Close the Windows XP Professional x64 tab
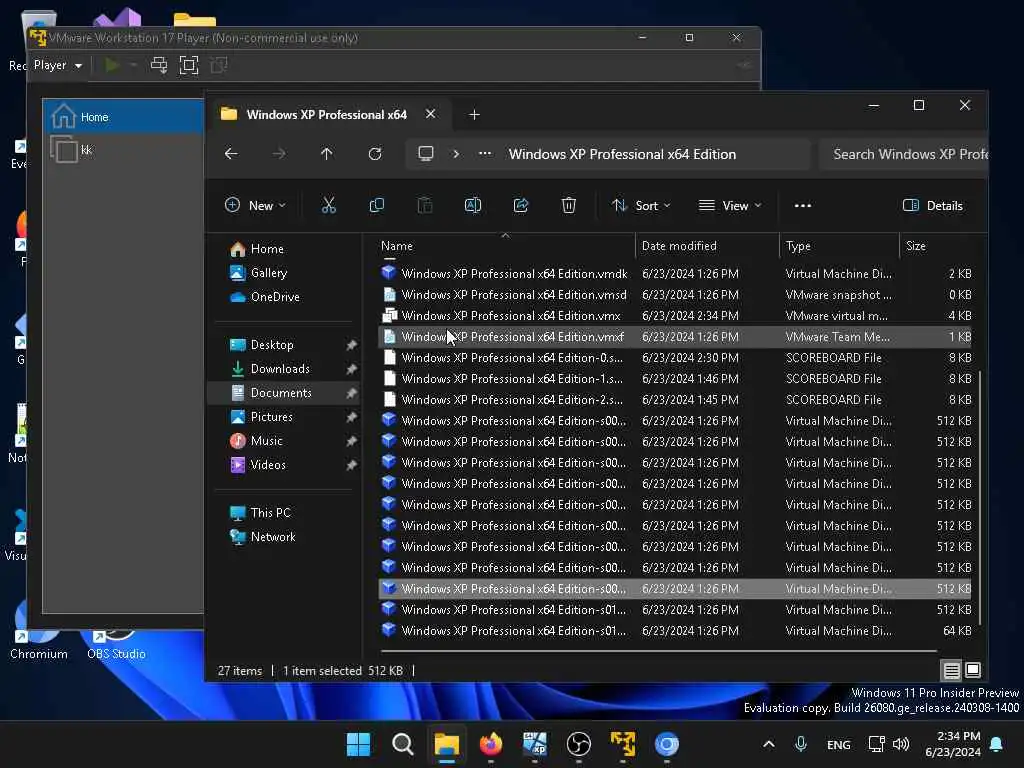This screenshot has width=1024, height=768. pos(430,114)
